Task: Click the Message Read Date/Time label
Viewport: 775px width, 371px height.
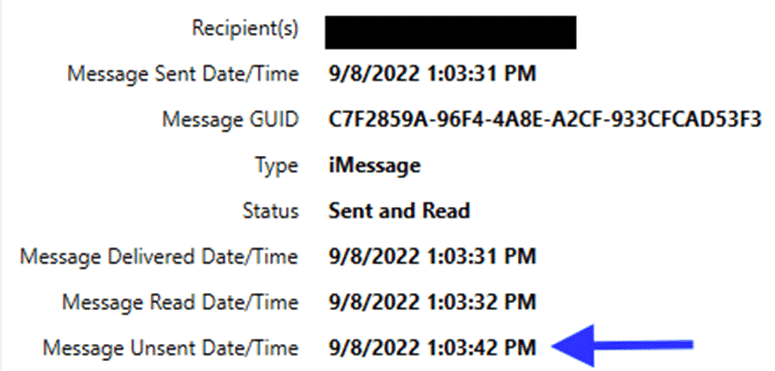Action: click(180, 302)
